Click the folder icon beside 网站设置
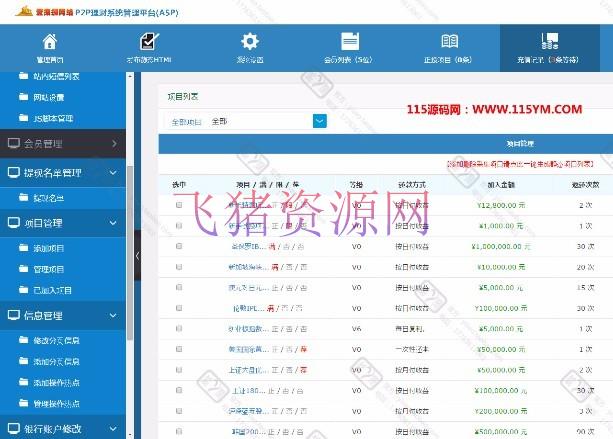This screenshot has height=439, width=613. (24, 97)
